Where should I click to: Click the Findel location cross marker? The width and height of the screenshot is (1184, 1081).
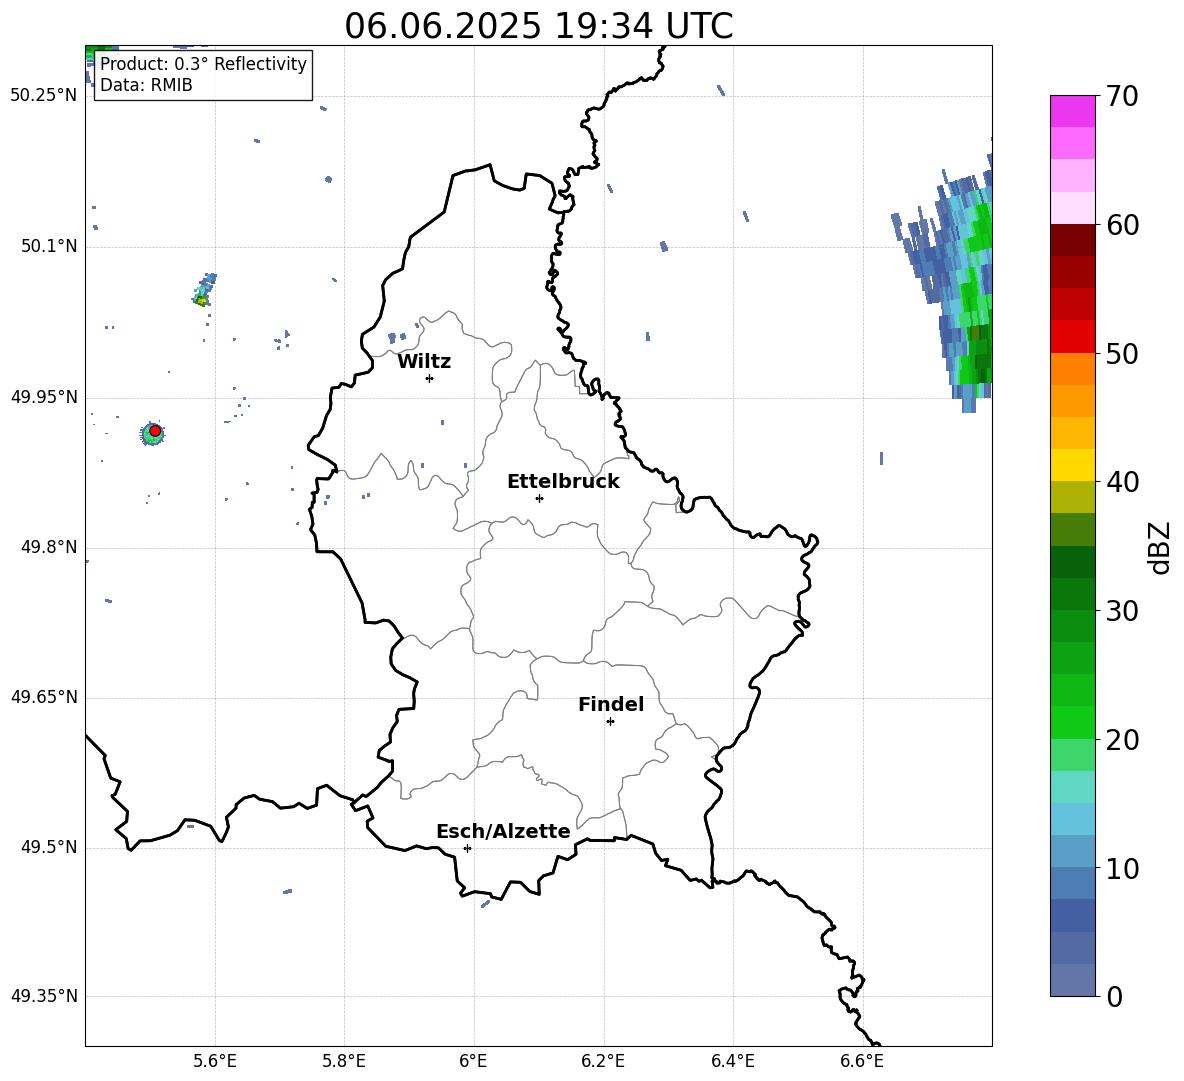click(610, 722)
